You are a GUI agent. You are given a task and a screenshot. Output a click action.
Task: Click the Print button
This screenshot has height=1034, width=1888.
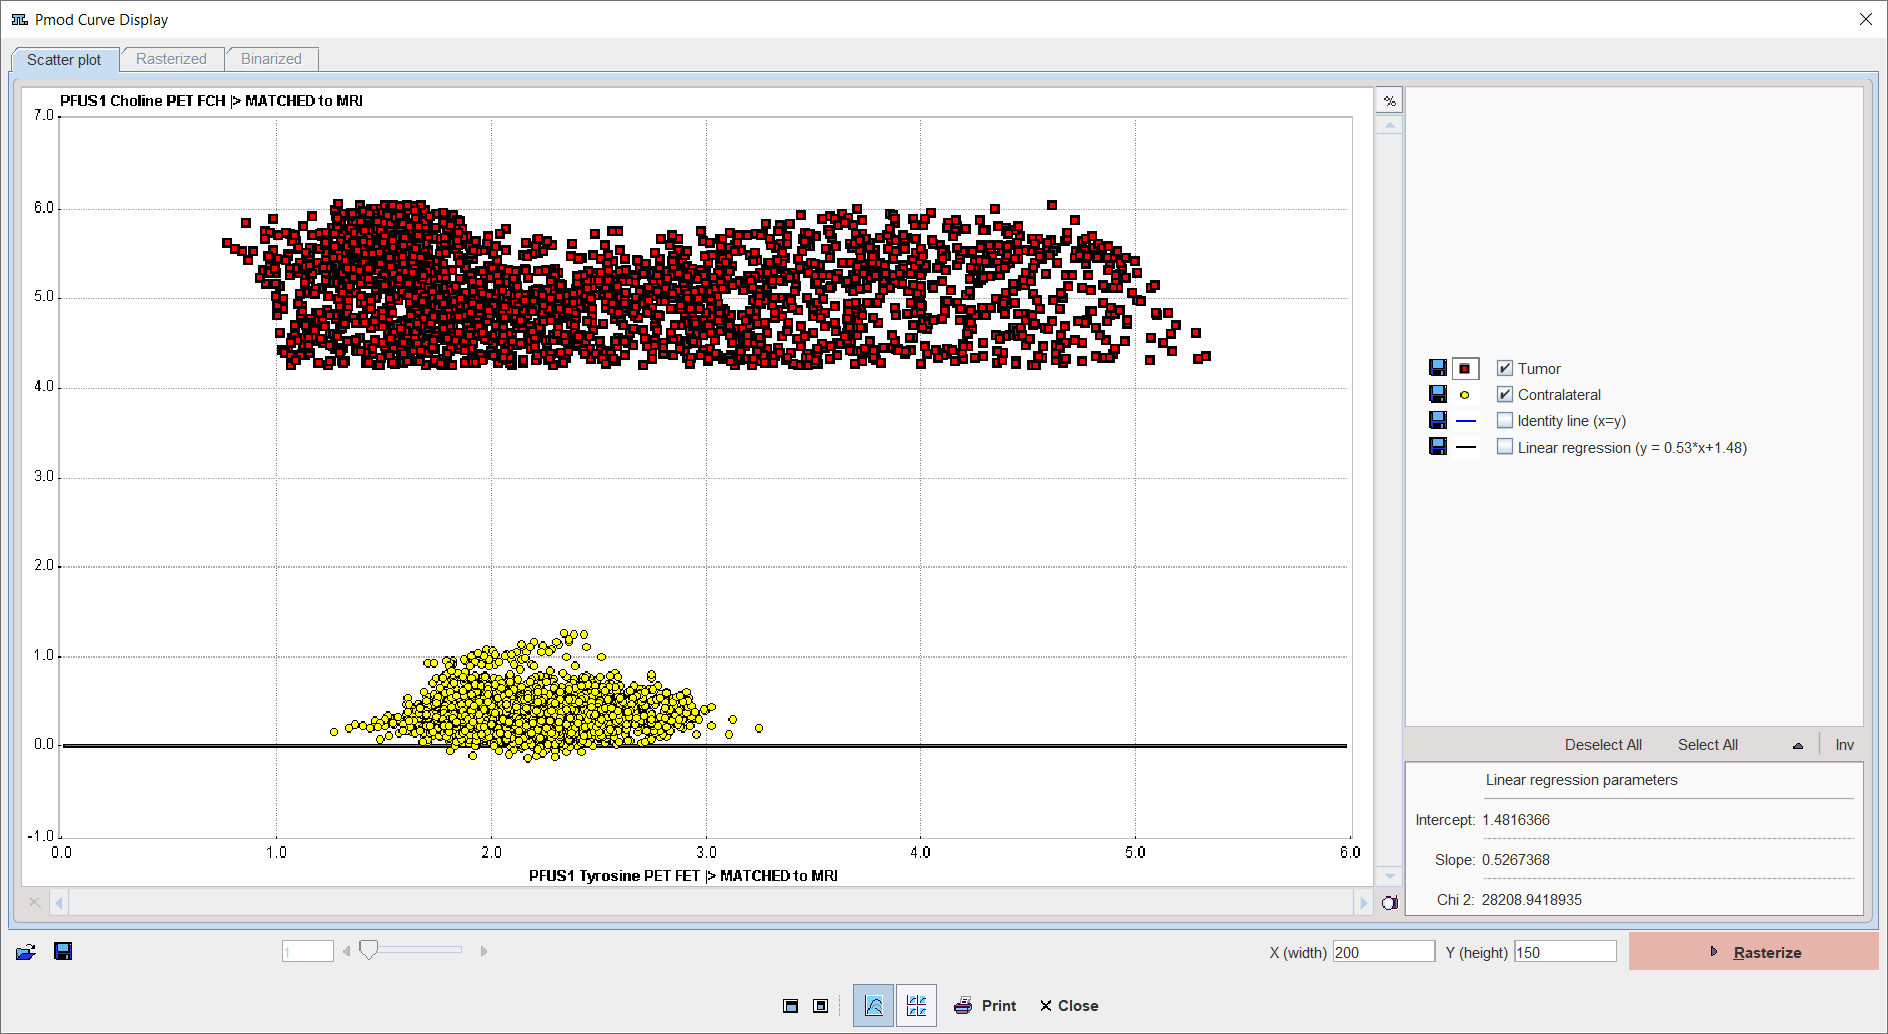tap(985, 1006)
